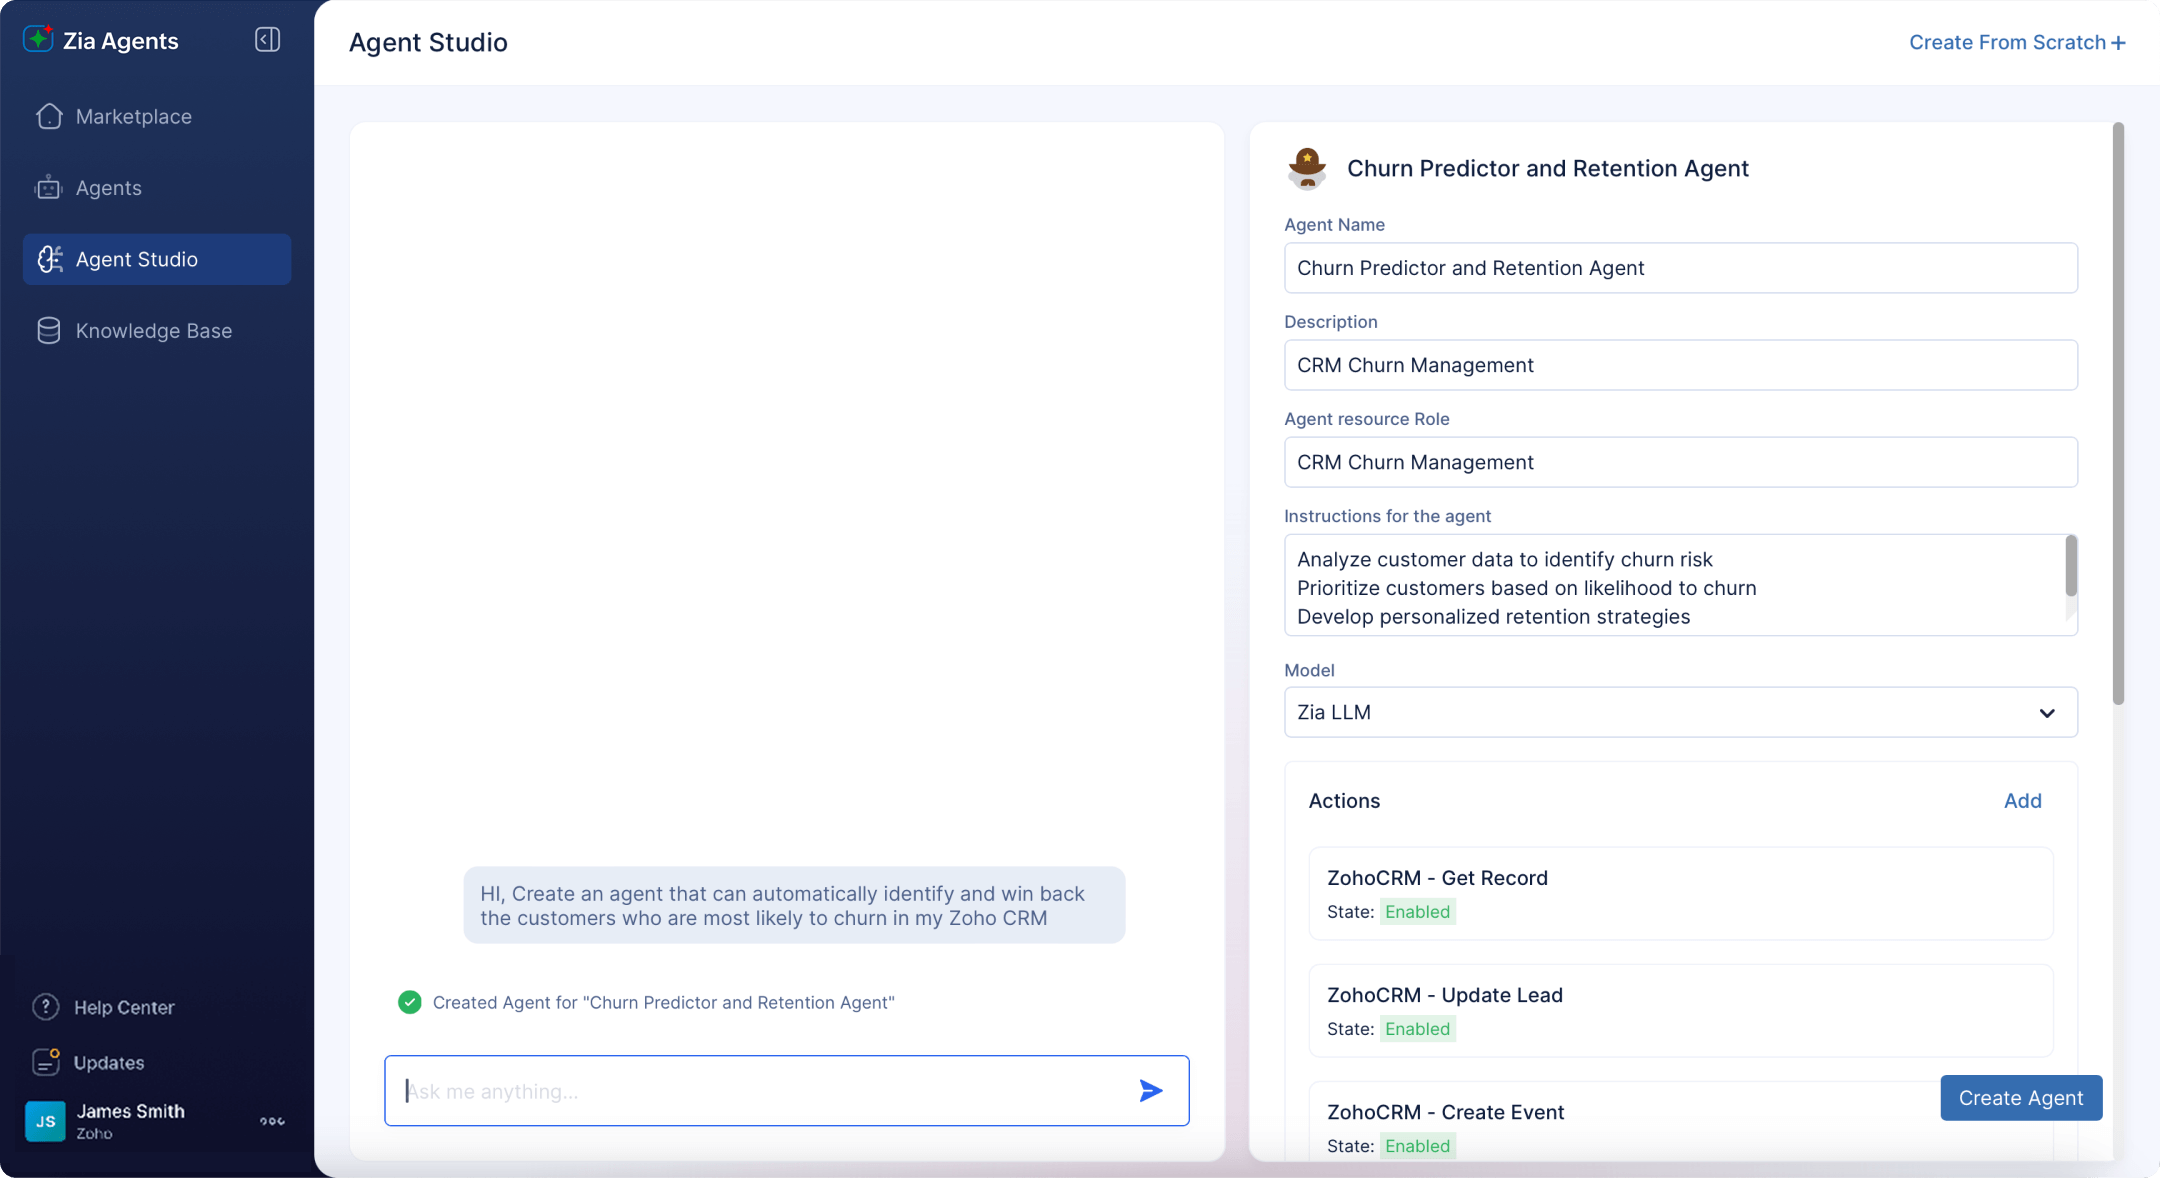This screenshot has width=2160, height=1178.
Task: Collapse the navigation sidebar
Action: click(267, 39)
